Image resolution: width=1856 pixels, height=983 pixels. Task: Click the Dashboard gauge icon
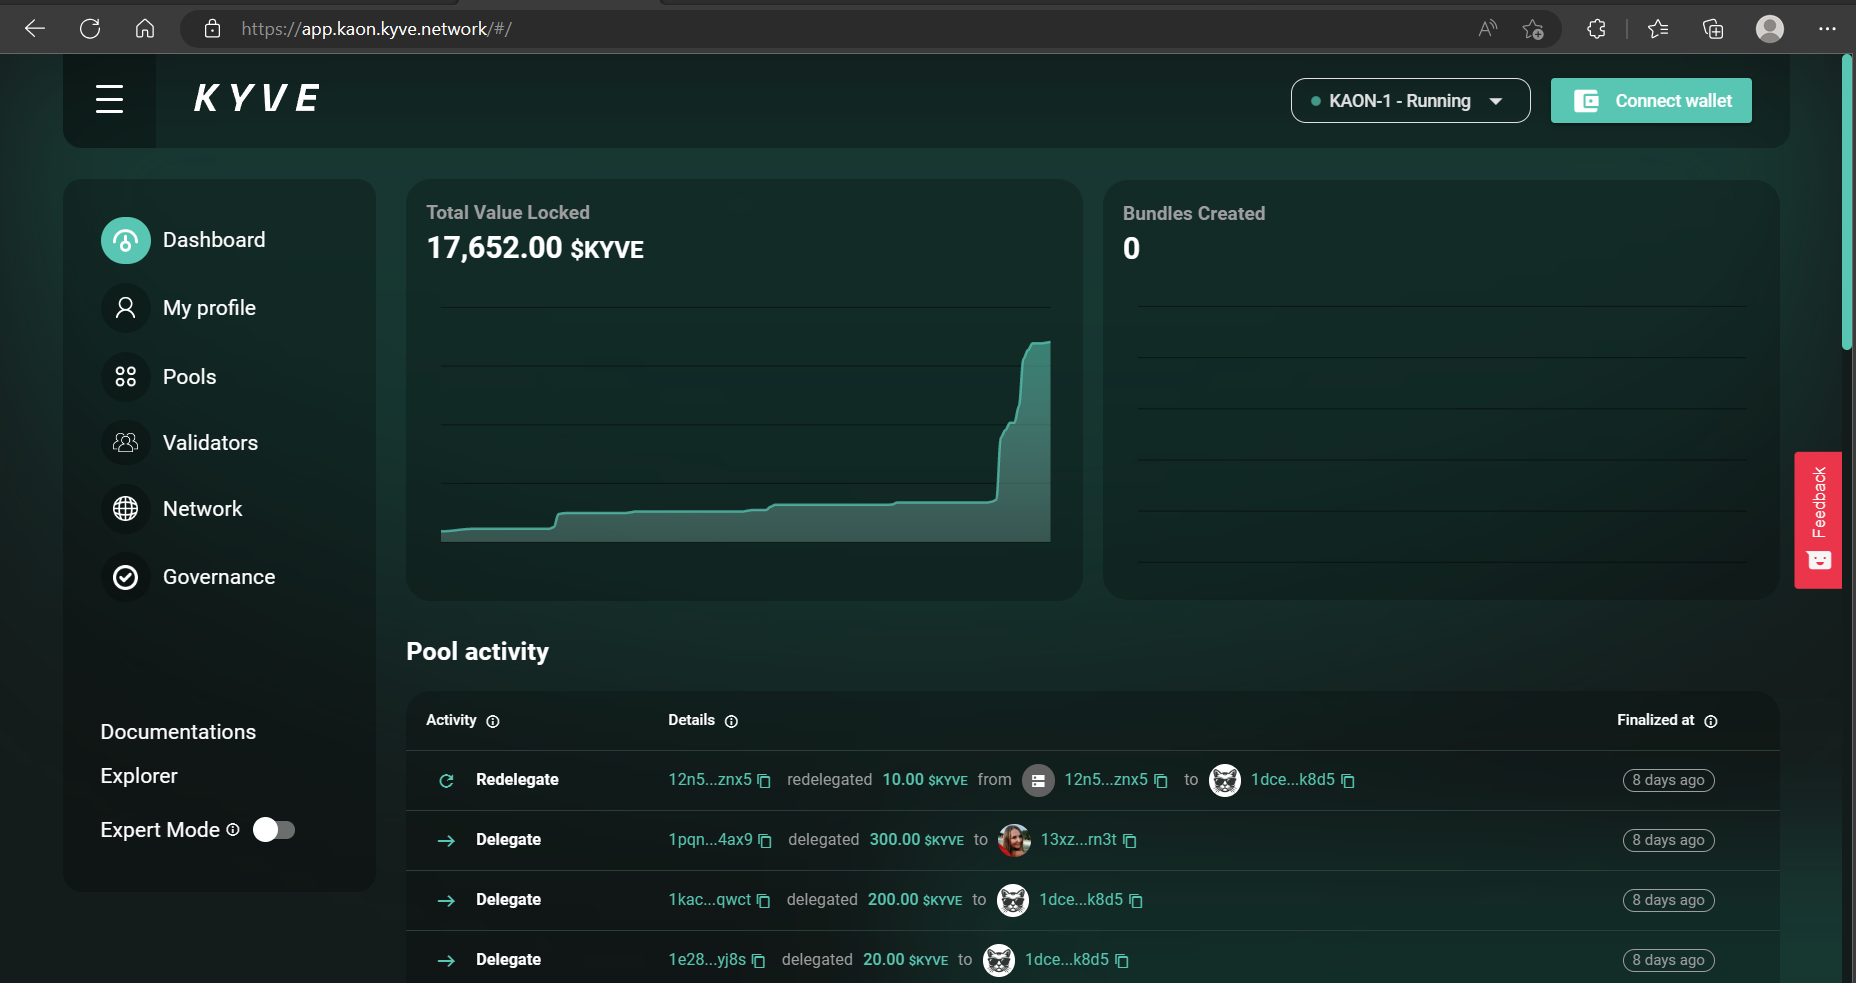[x=126, y=241]
